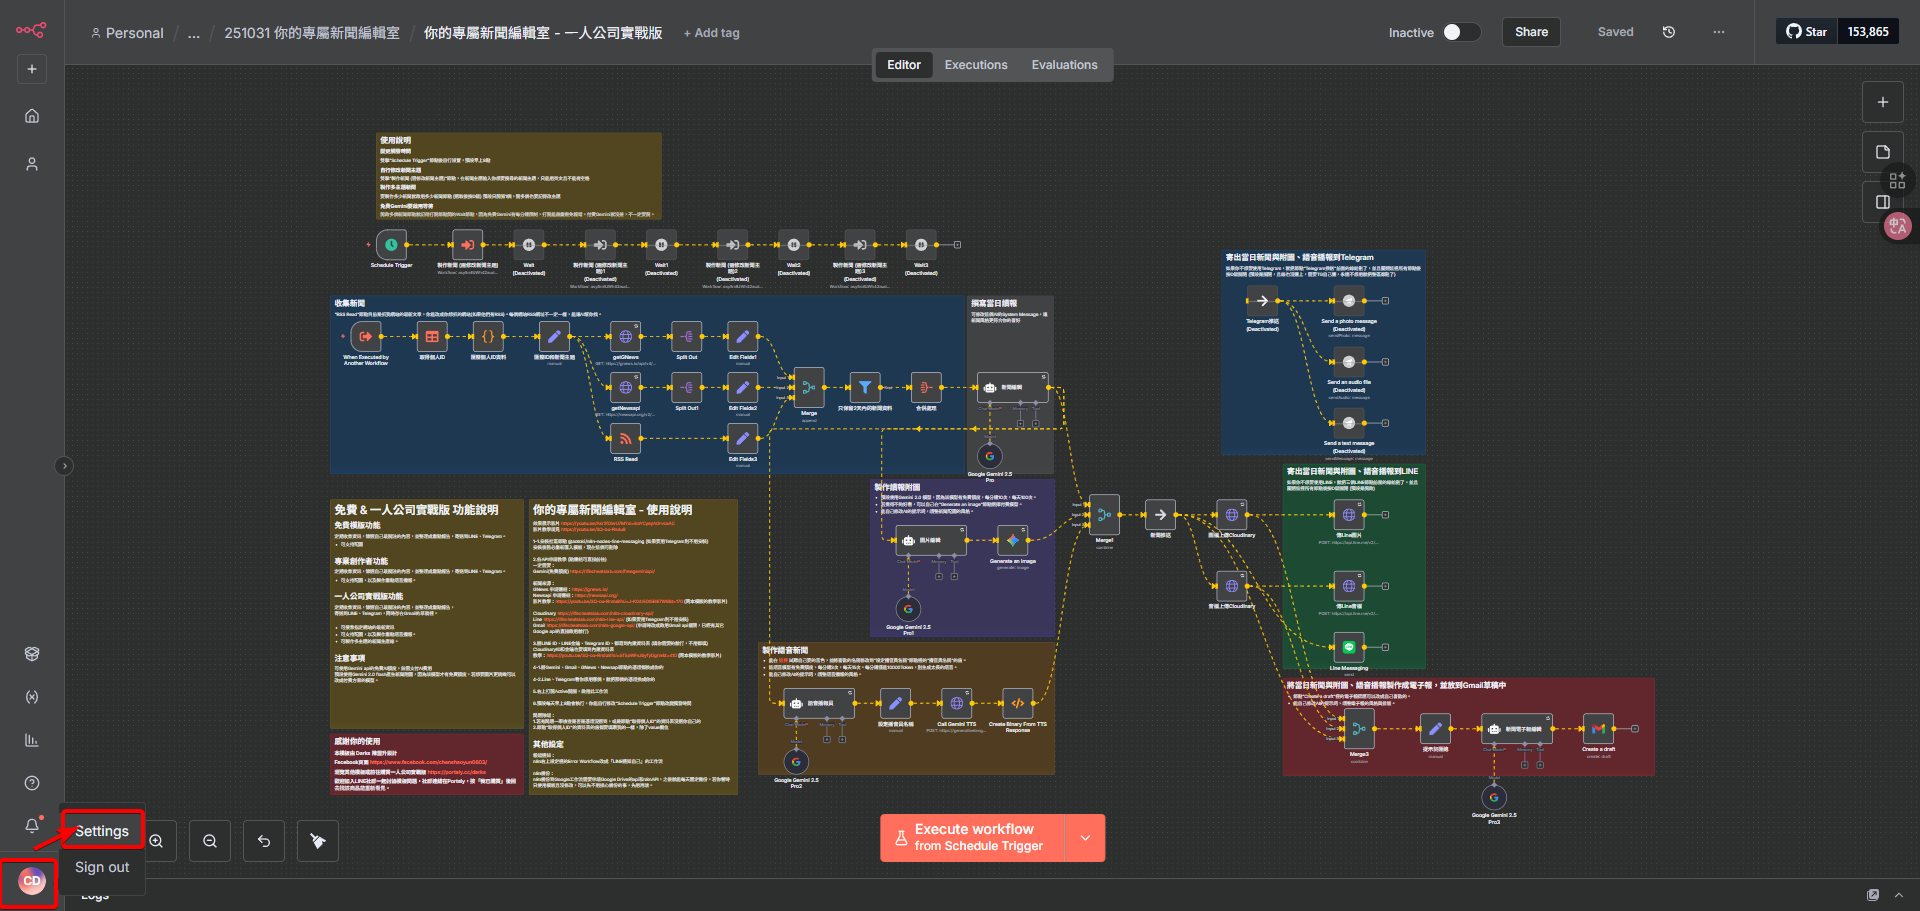Open the add node panel plus button
Screen dimensions: 1920x911
(1882, 102)
